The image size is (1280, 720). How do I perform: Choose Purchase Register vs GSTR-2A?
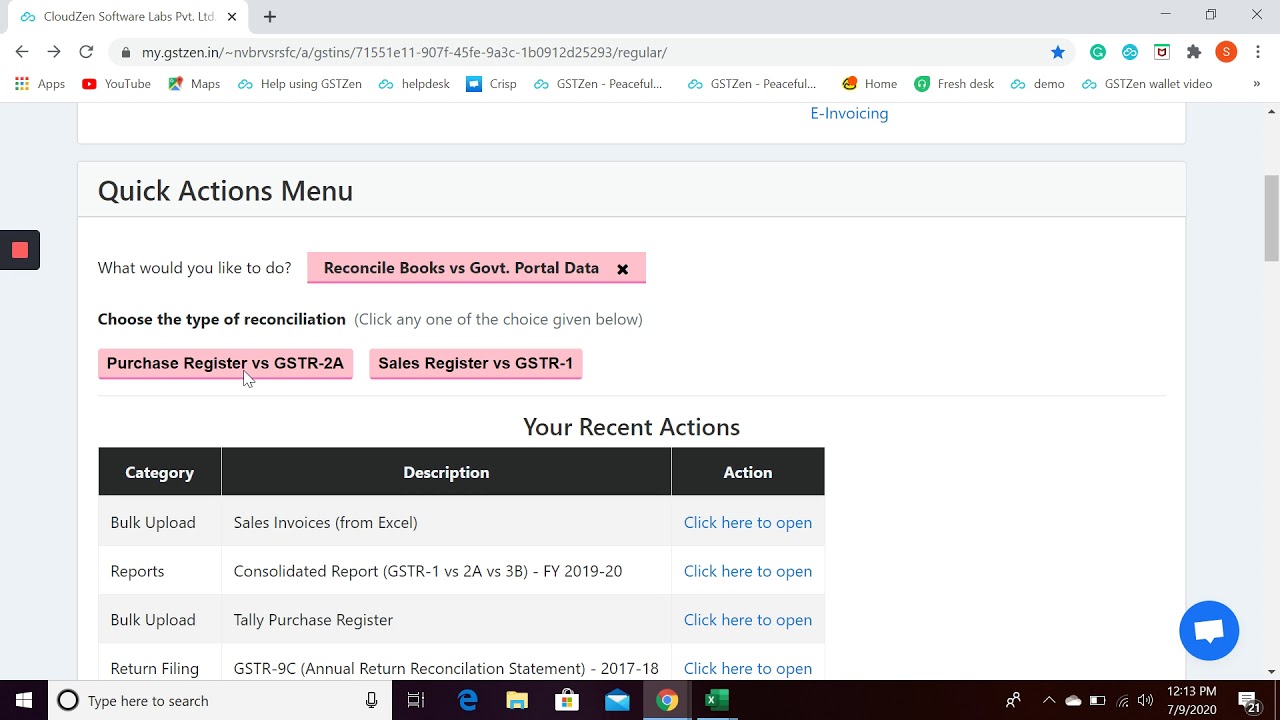[225, 363]
